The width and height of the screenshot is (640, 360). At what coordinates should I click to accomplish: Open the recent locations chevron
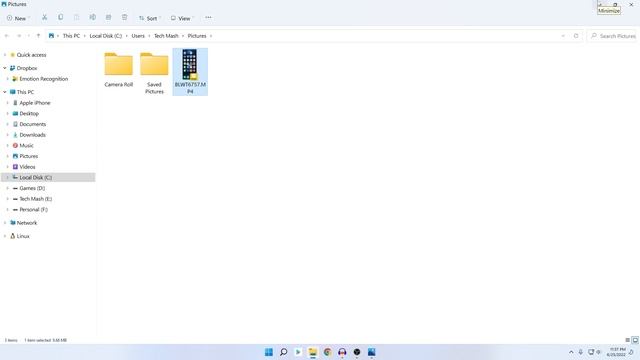(29, 36)
